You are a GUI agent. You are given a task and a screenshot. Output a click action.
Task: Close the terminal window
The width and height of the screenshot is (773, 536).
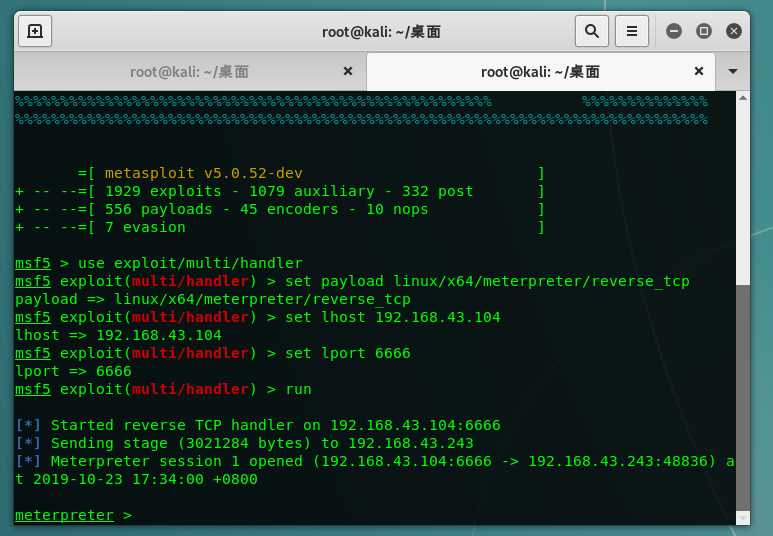click(734, 32)
